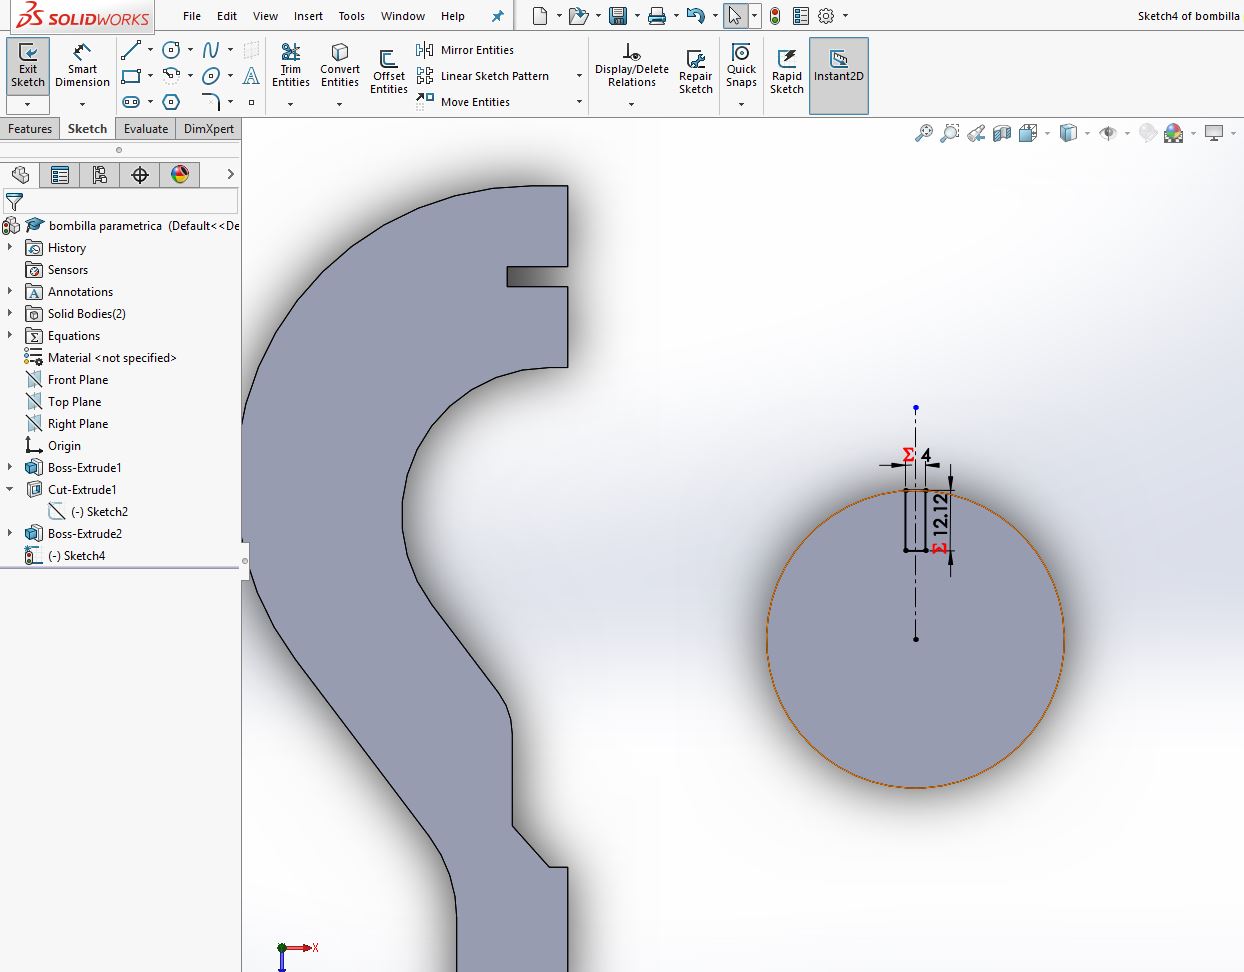Select the Point sketch tool
The image size is (1244, 972).
[x=251, y=102]
